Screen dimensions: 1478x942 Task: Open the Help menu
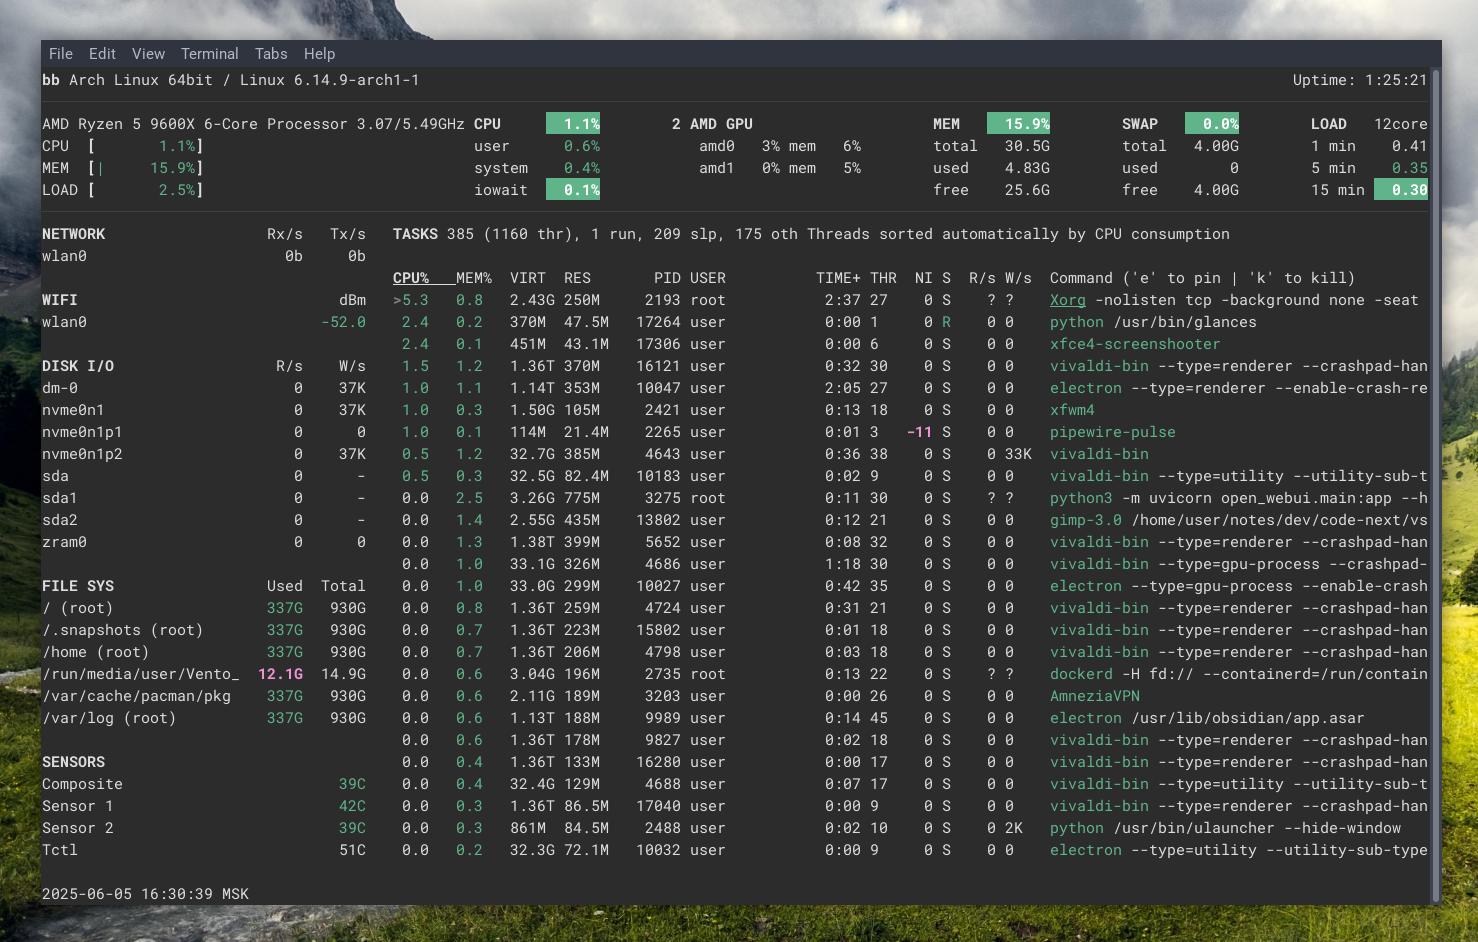tap(319, 53)
